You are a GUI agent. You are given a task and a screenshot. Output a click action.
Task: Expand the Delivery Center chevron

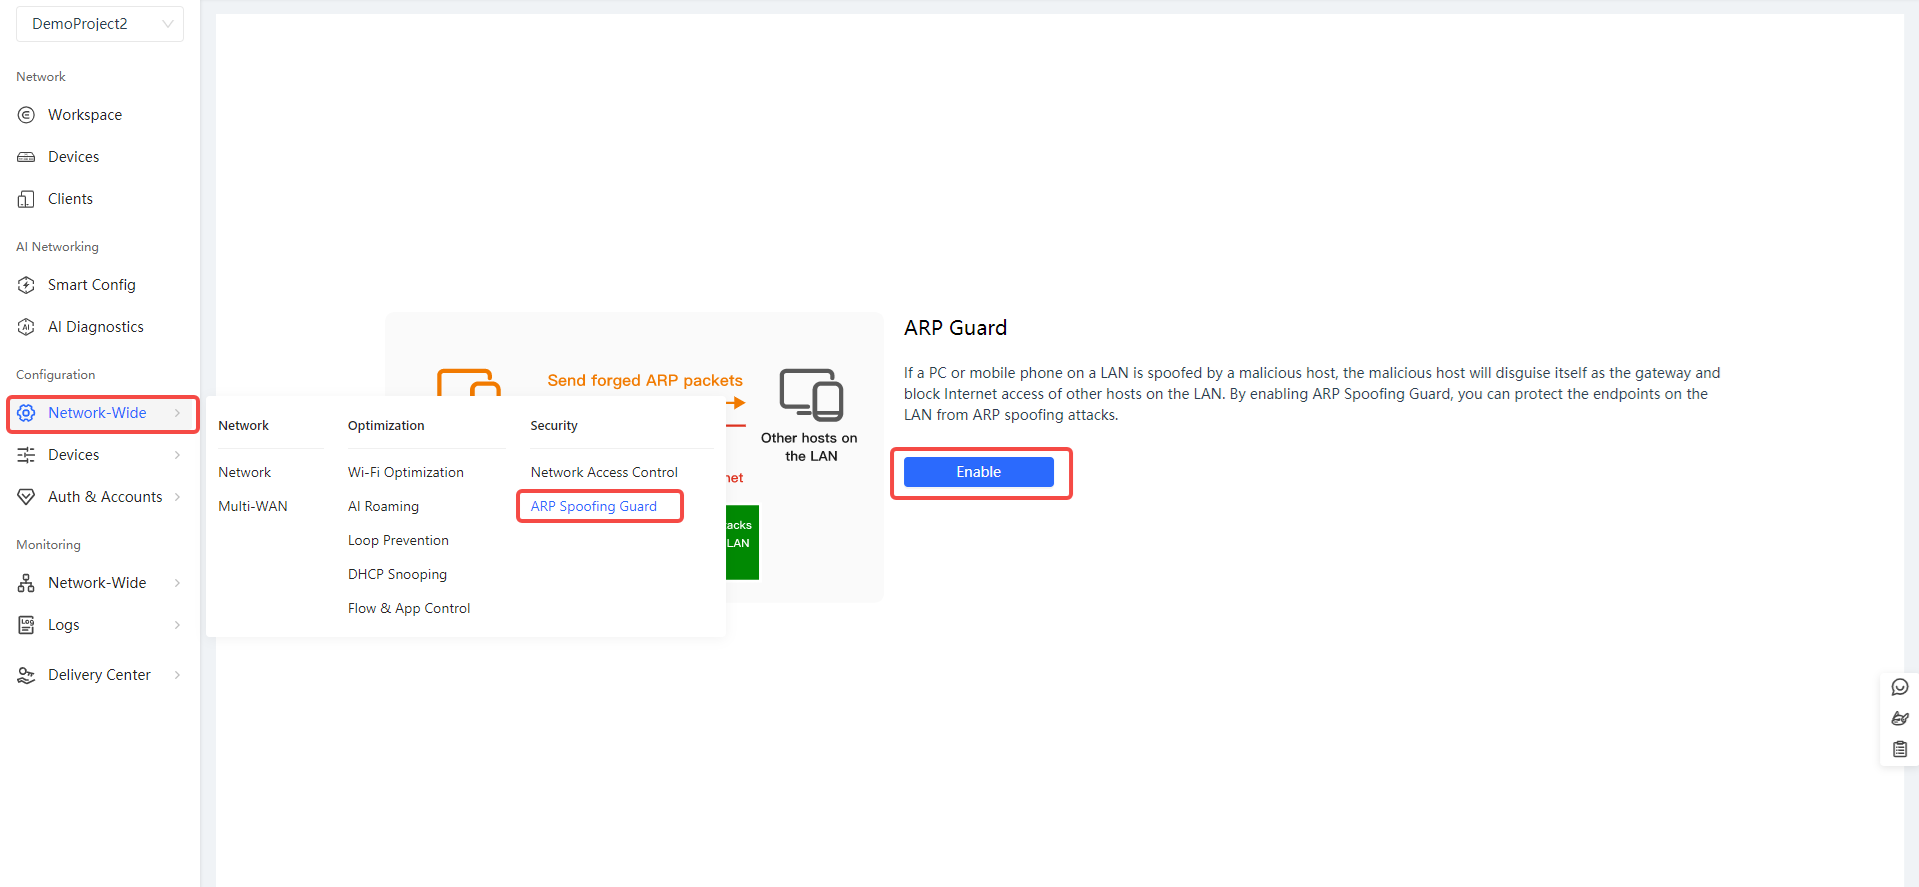pyautogui.click(x=177, y=675)
